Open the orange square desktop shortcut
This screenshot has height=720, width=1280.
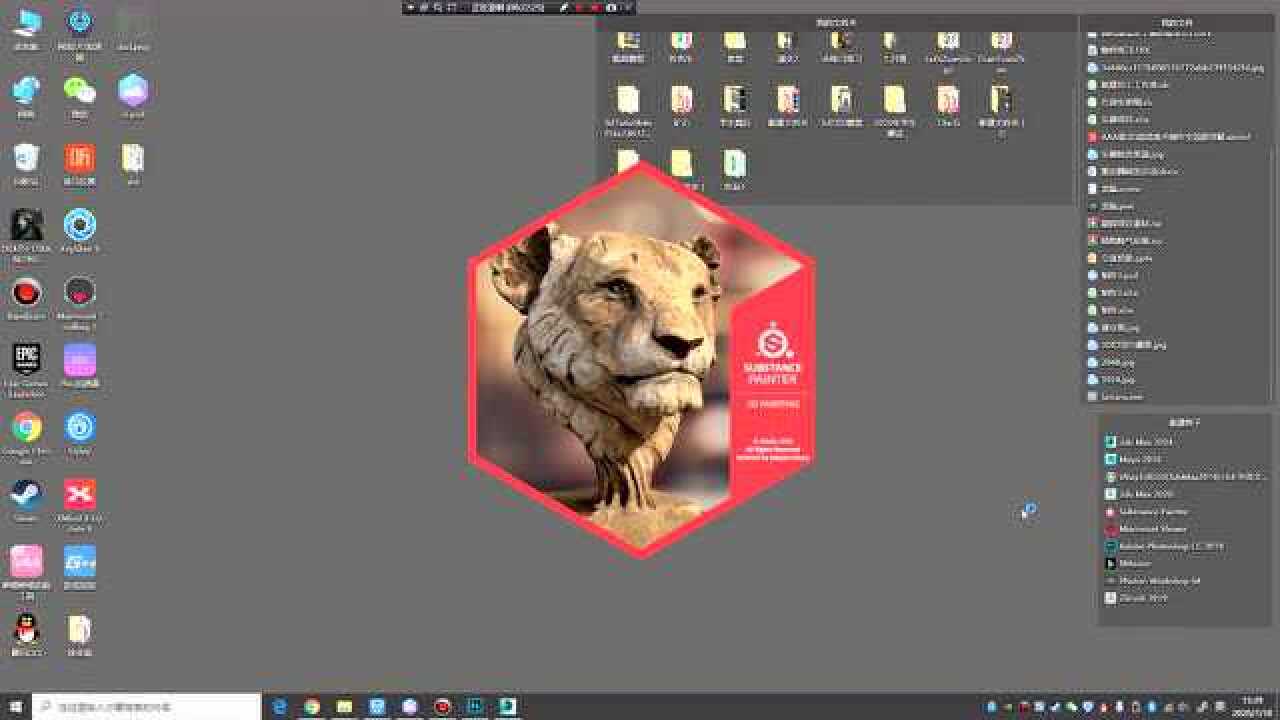click(80, 164)
